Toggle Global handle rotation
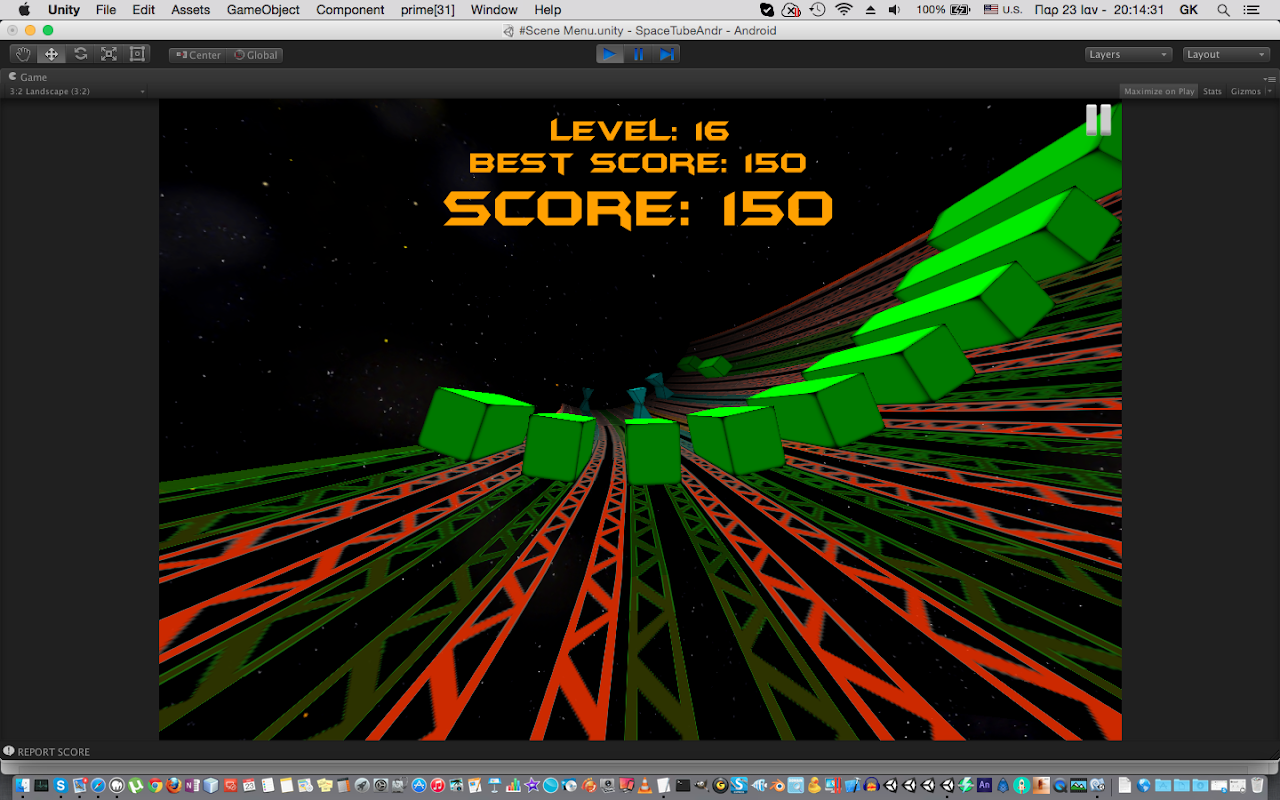The width and height of the screenshot is (1280, 800). pos(256,55)
